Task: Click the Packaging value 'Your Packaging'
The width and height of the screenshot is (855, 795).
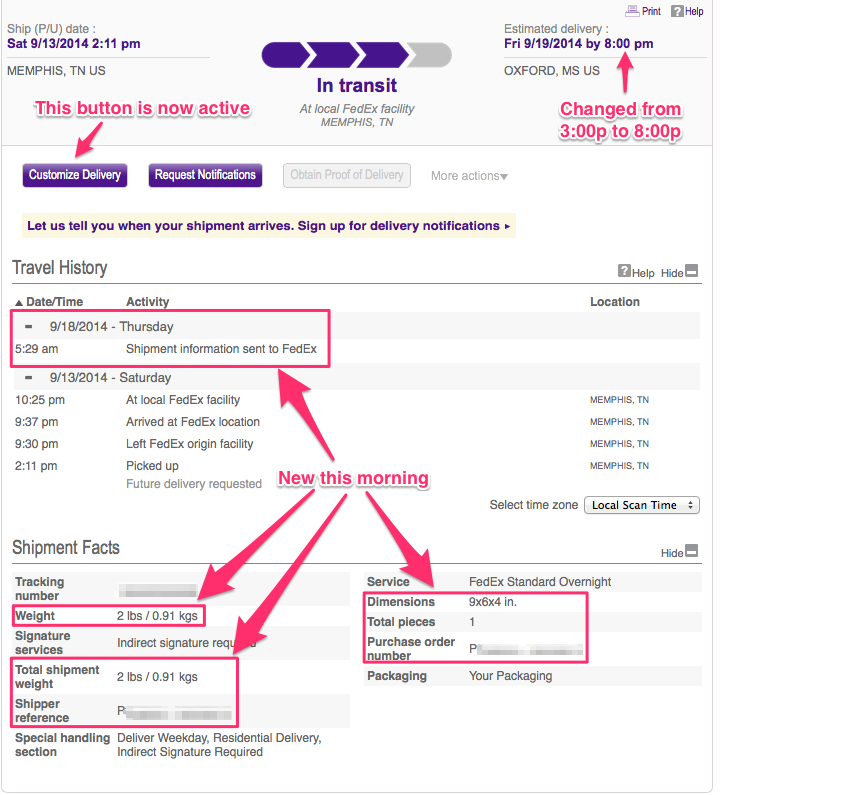Action: [x=510, y=676]
